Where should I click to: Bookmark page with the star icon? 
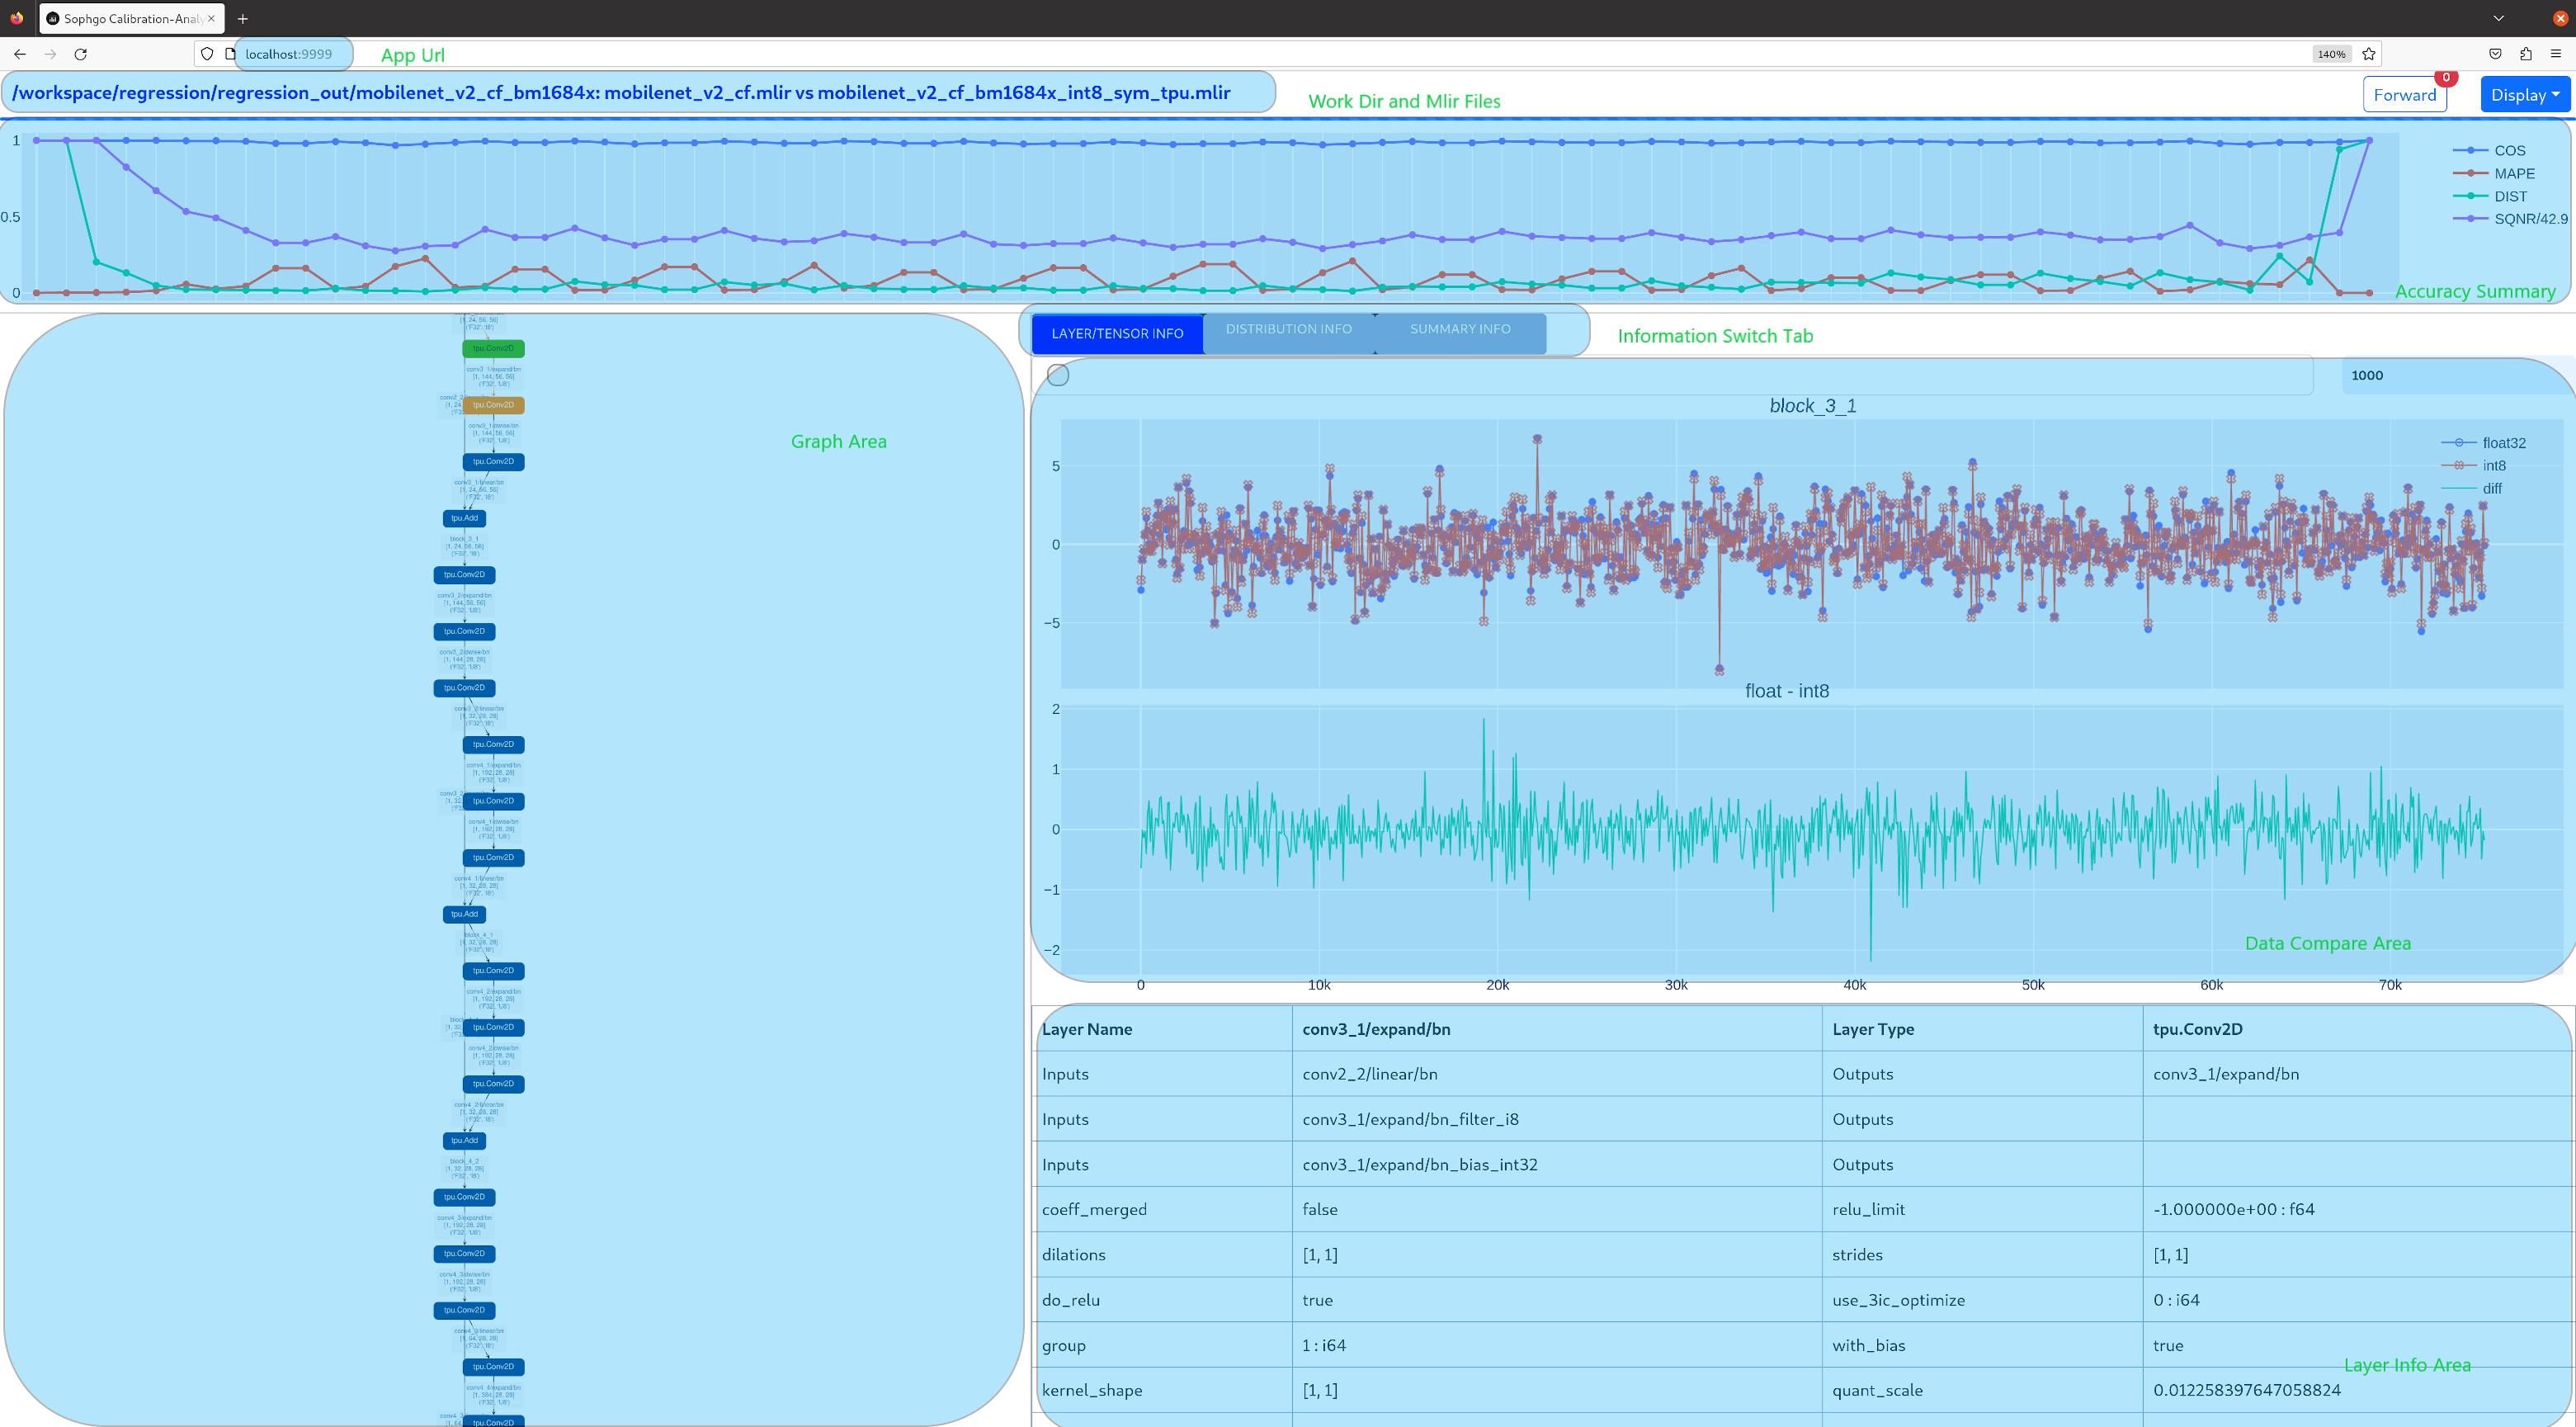click(2368, 54)
